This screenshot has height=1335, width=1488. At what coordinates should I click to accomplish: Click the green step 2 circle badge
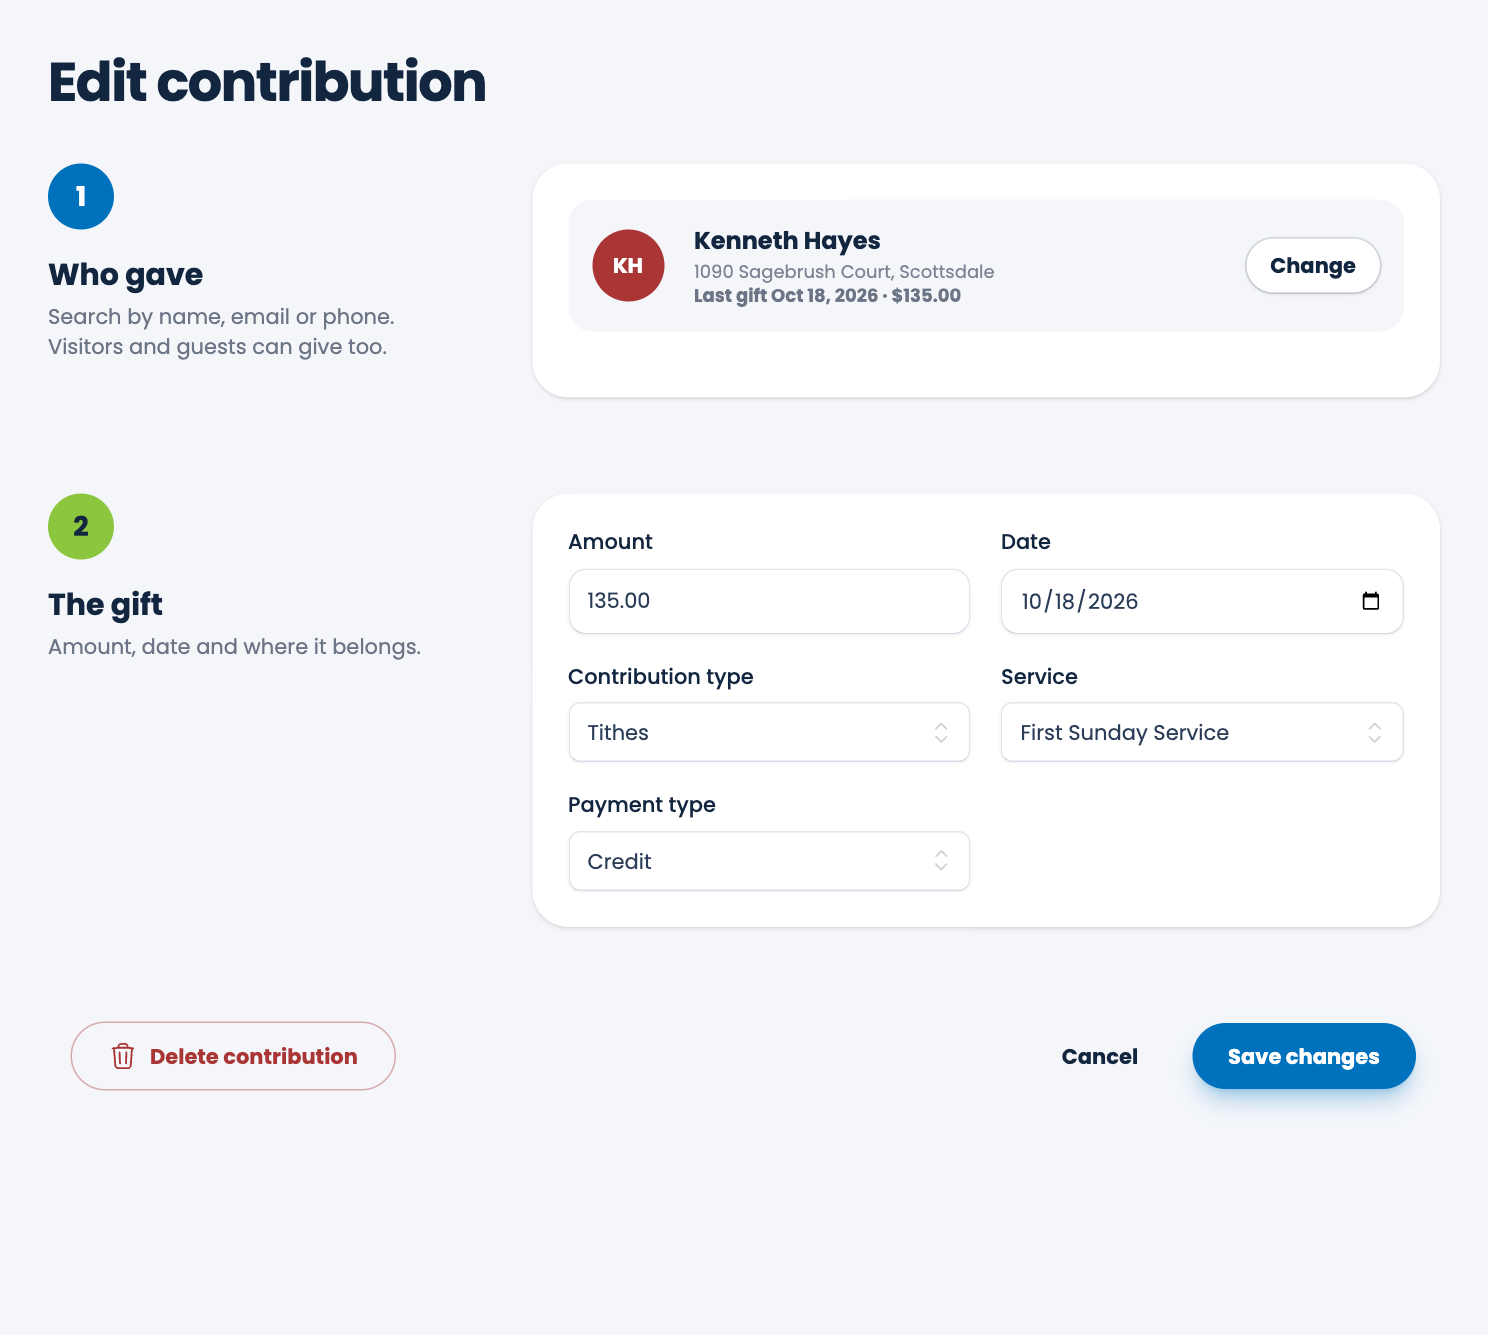[81, 526]
